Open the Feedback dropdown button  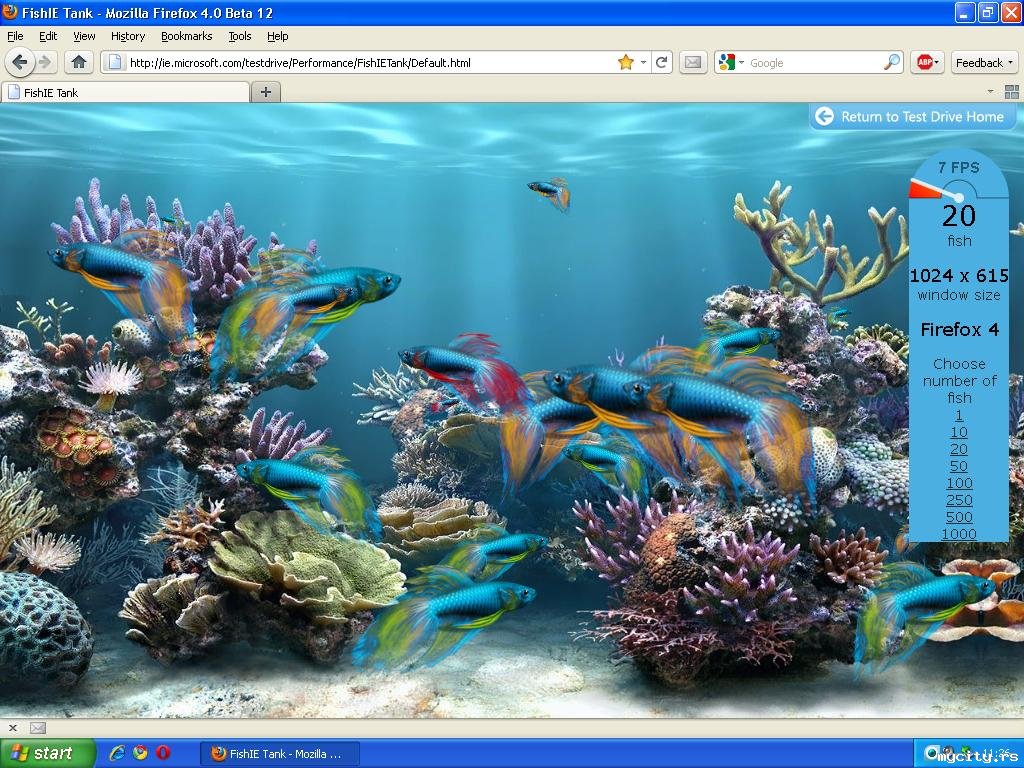tap(984, 62)
